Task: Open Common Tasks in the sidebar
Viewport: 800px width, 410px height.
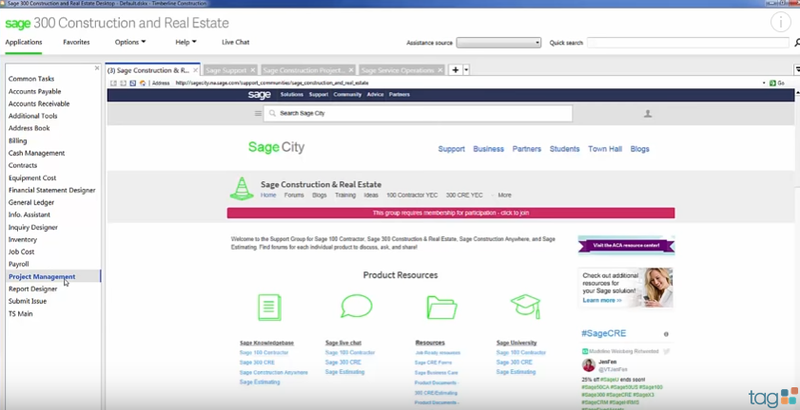Action: [31, 79]
